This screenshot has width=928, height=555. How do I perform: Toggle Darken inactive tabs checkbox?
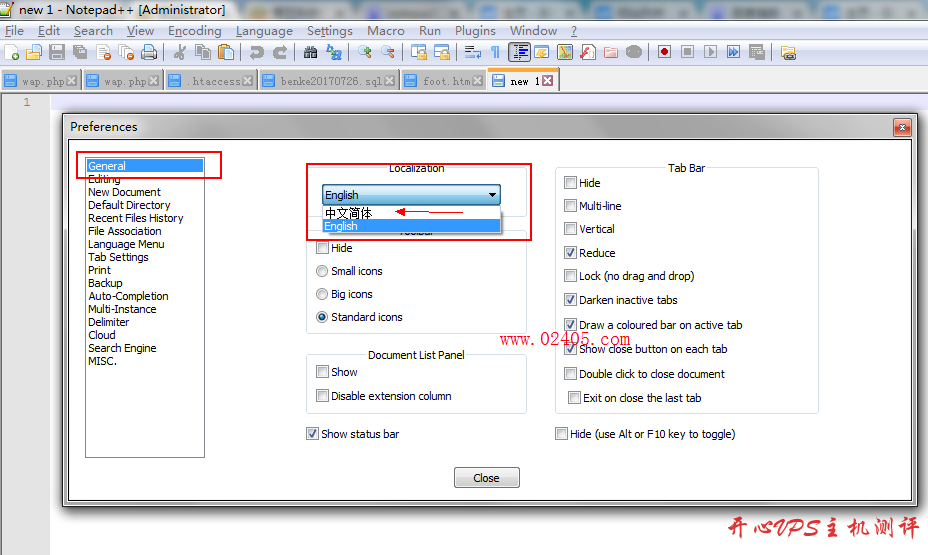click(570, 299)
